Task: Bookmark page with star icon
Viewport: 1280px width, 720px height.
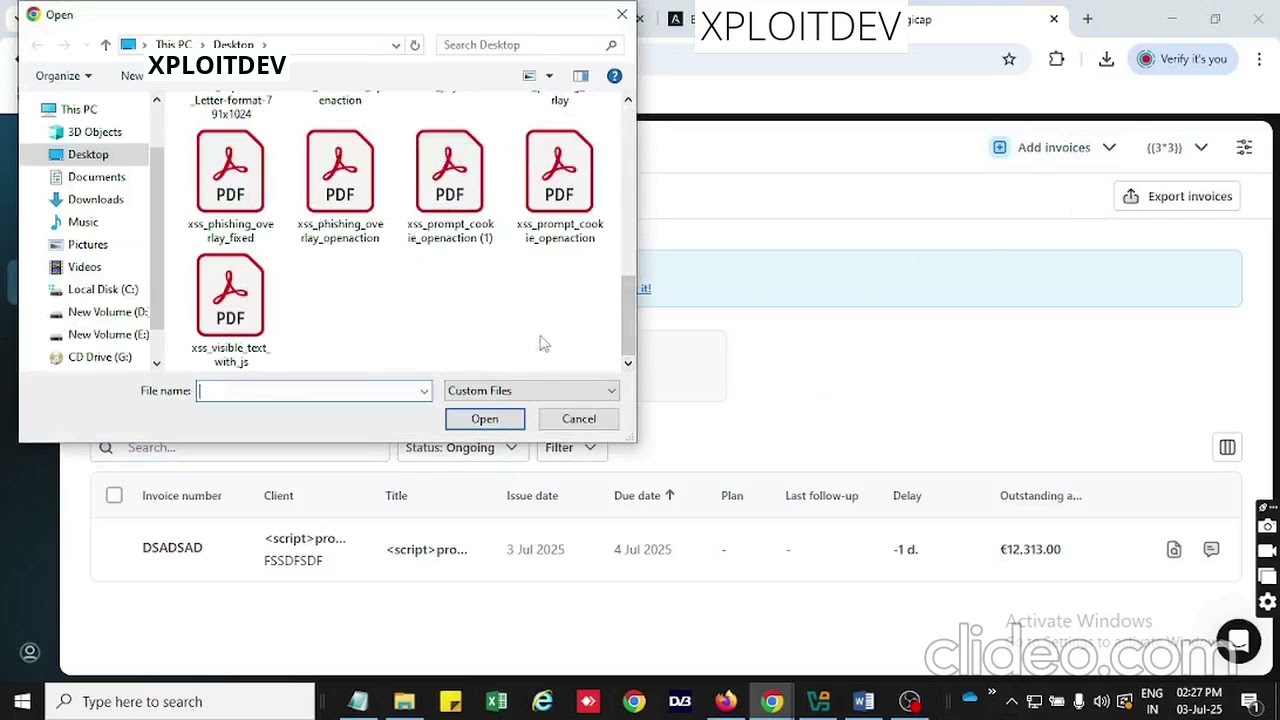Action: tap(1009, 59)
